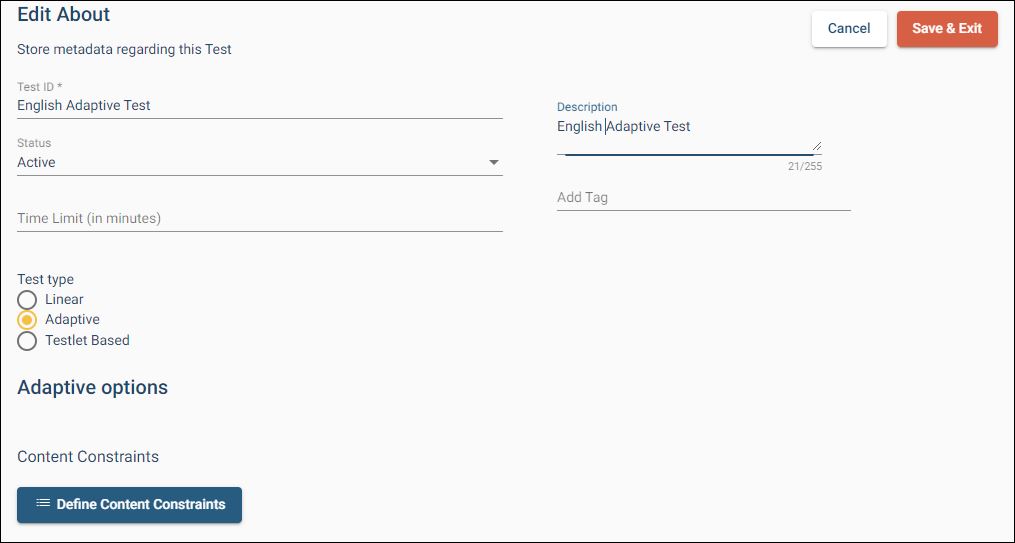Focus the Test ID text field
Image resolution: width=1015 pixels, height=543 pixels.
tap(259, 105)
